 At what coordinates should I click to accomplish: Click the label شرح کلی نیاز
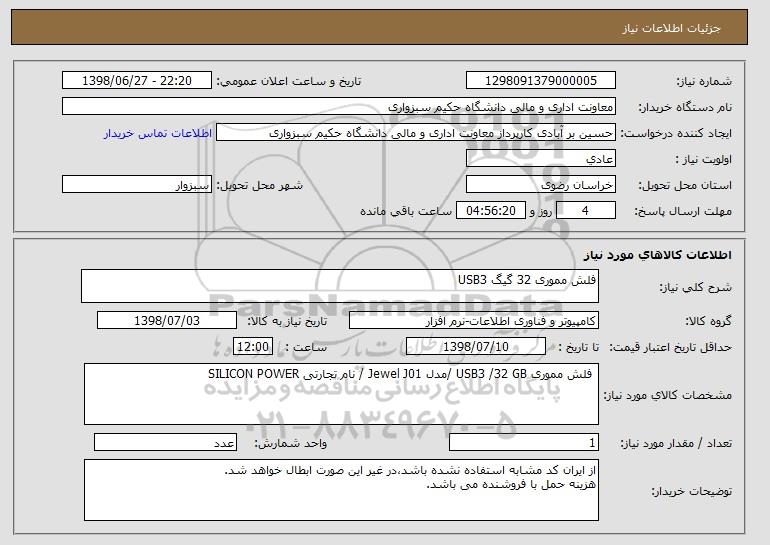click(695, 287)
